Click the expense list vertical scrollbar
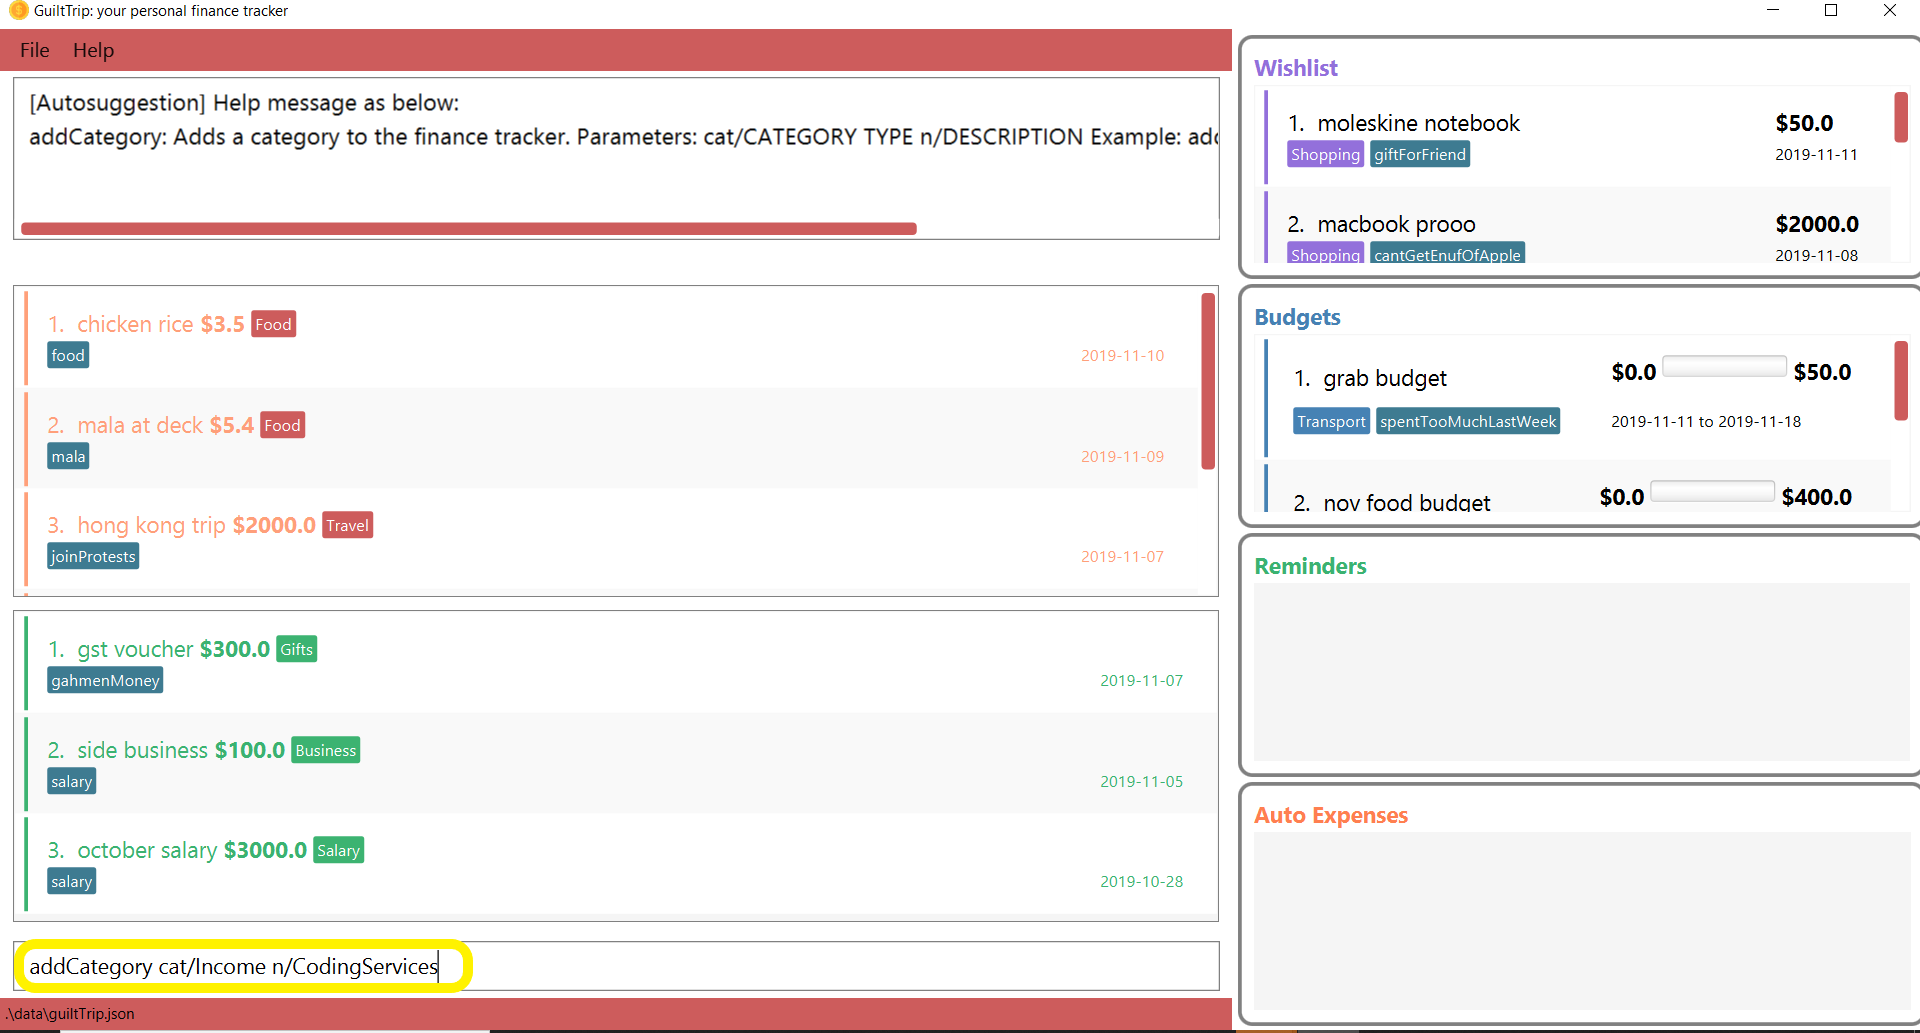 (x=1208, y=381)
